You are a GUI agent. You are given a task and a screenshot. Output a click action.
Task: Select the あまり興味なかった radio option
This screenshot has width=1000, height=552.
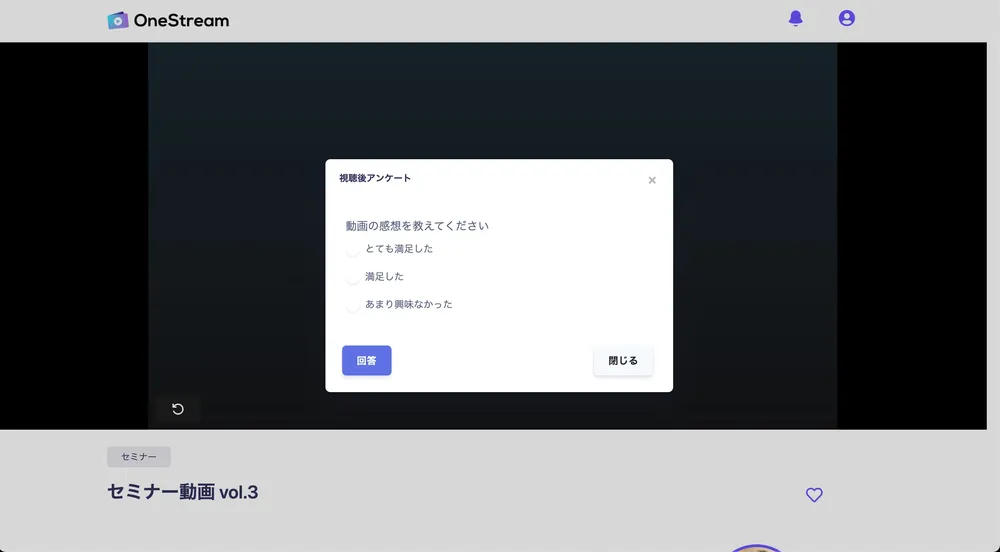pos(352,305)
